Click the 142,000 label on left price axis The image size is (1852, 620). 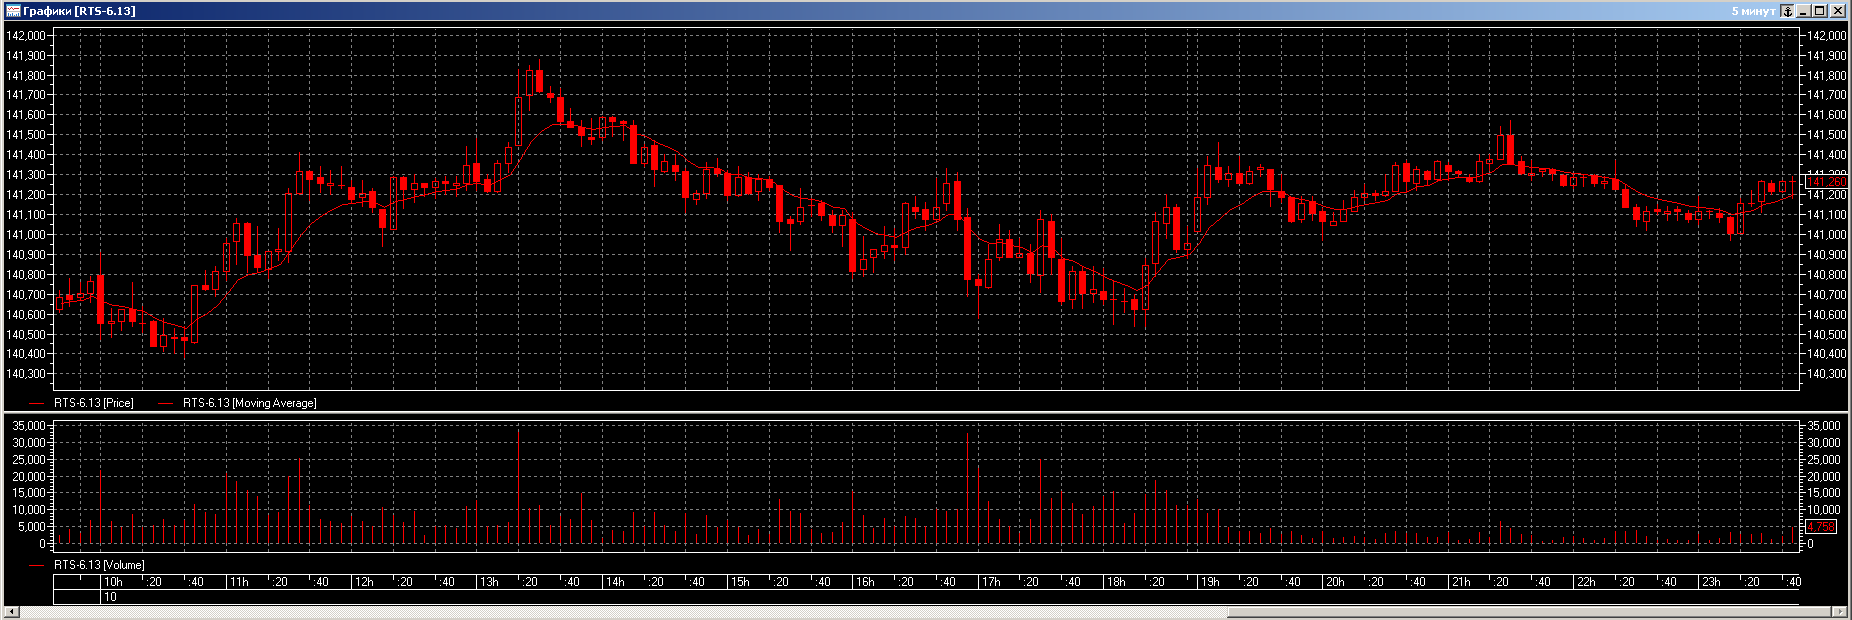click(x=26, y=36)
